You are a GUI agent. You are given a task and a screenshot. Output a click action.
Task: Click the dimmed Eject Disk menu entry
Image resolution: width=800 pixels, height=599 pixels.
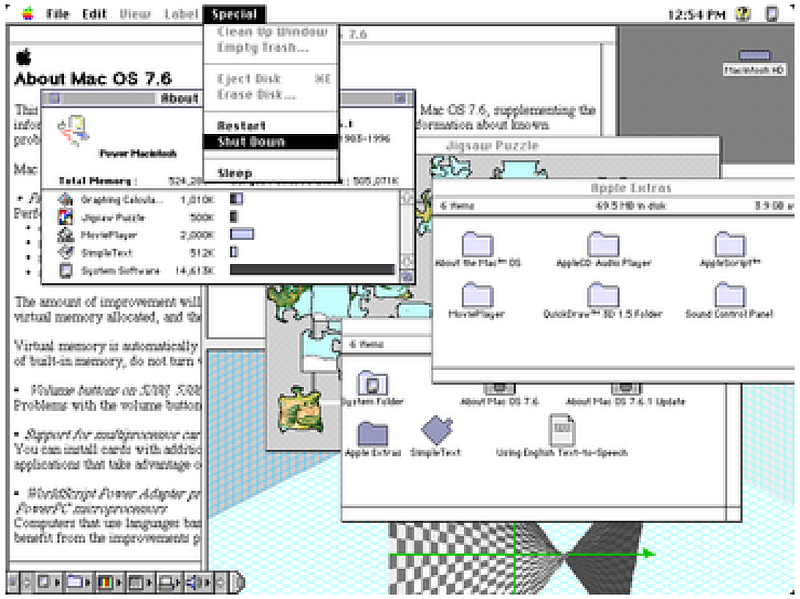point(270,79)
